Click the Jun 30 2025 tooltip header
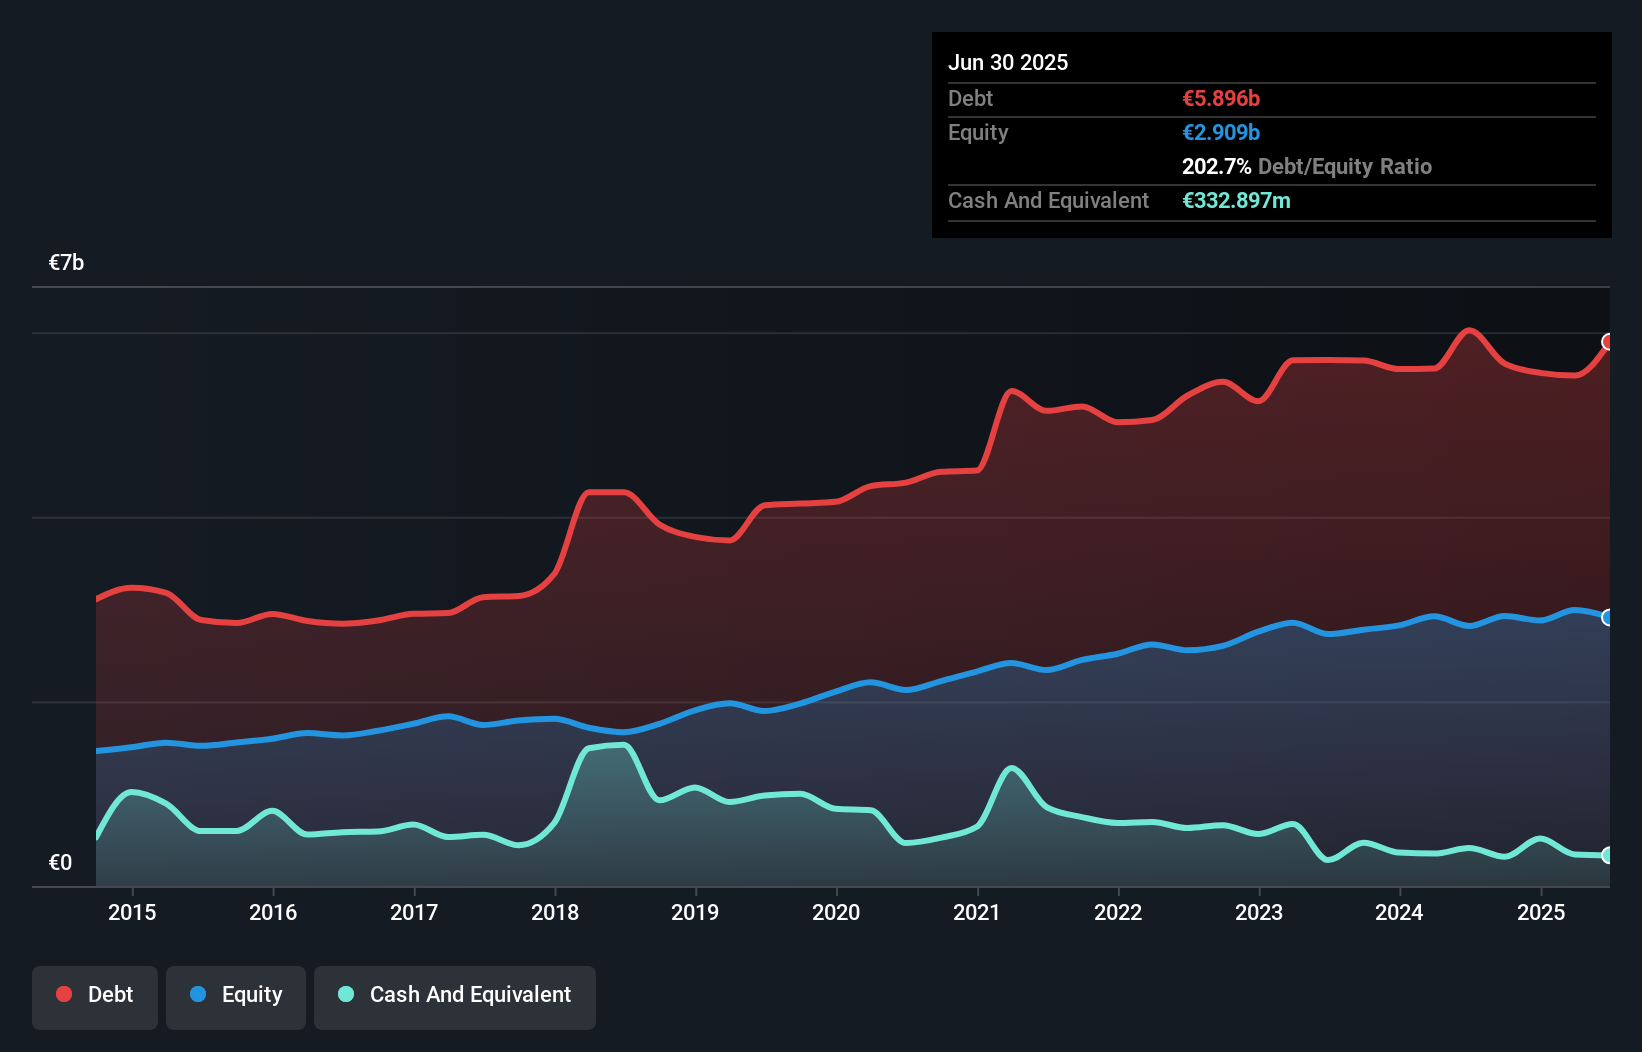Screen dimensions: 1642x1052 (x=1008, y=62)
